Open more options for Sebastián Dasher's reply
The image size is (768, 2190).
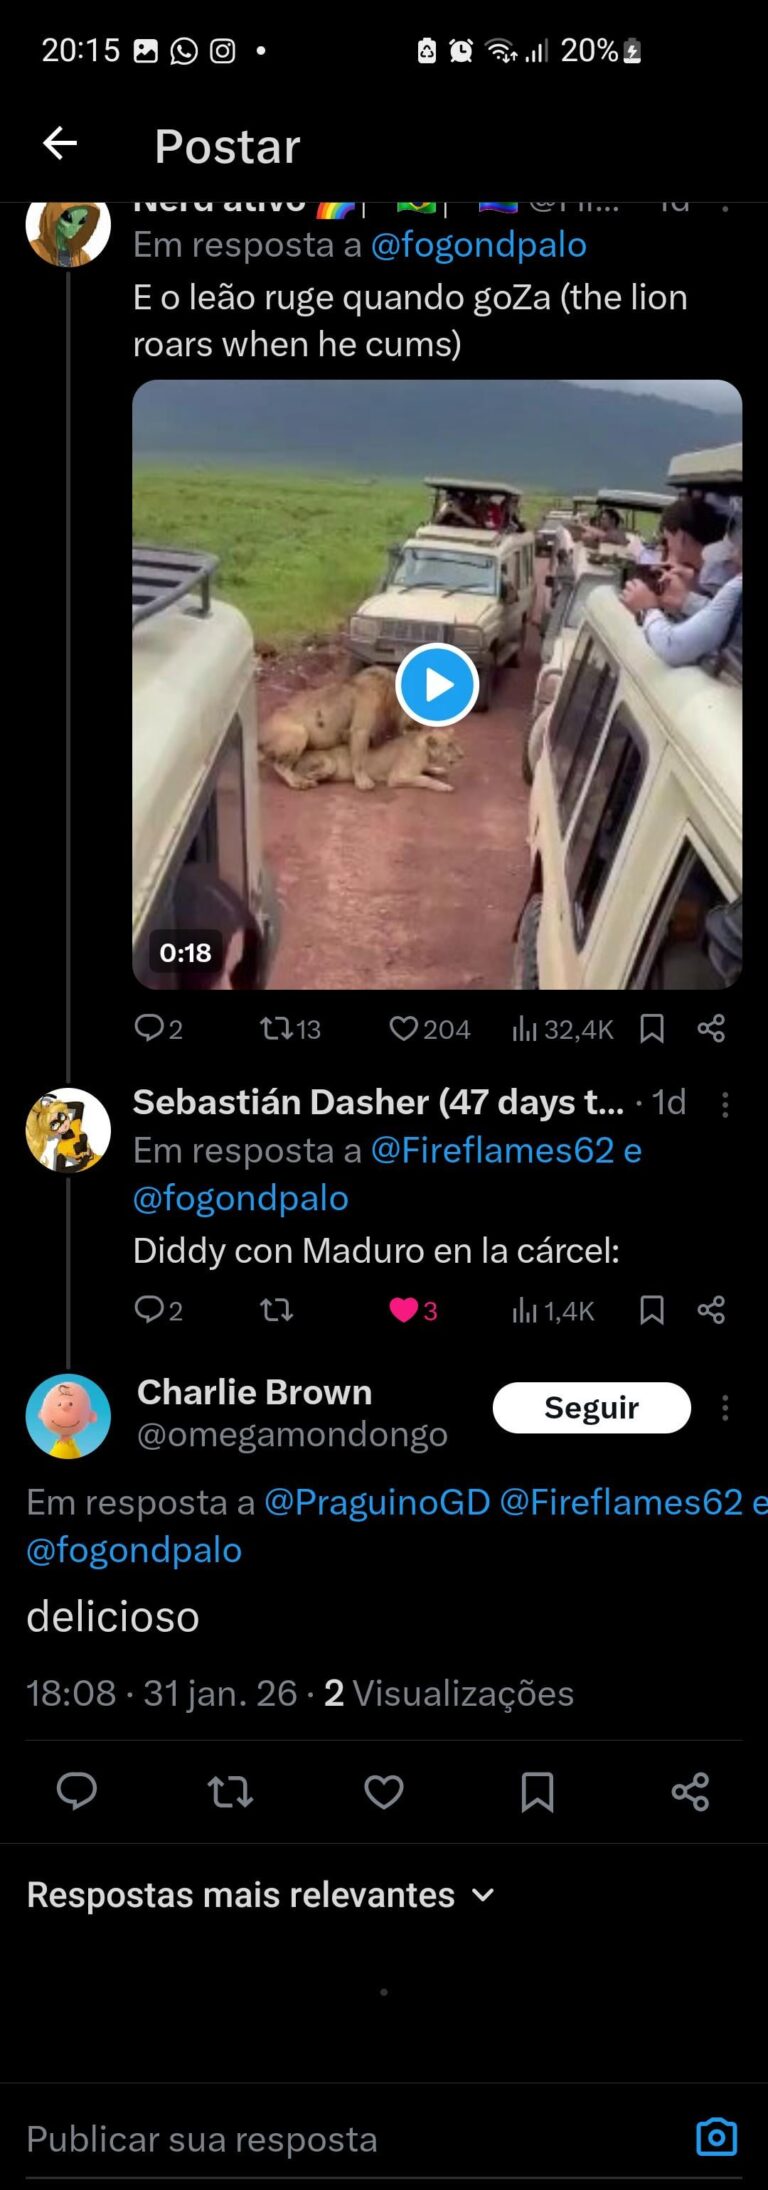(x=725, y=1104)
